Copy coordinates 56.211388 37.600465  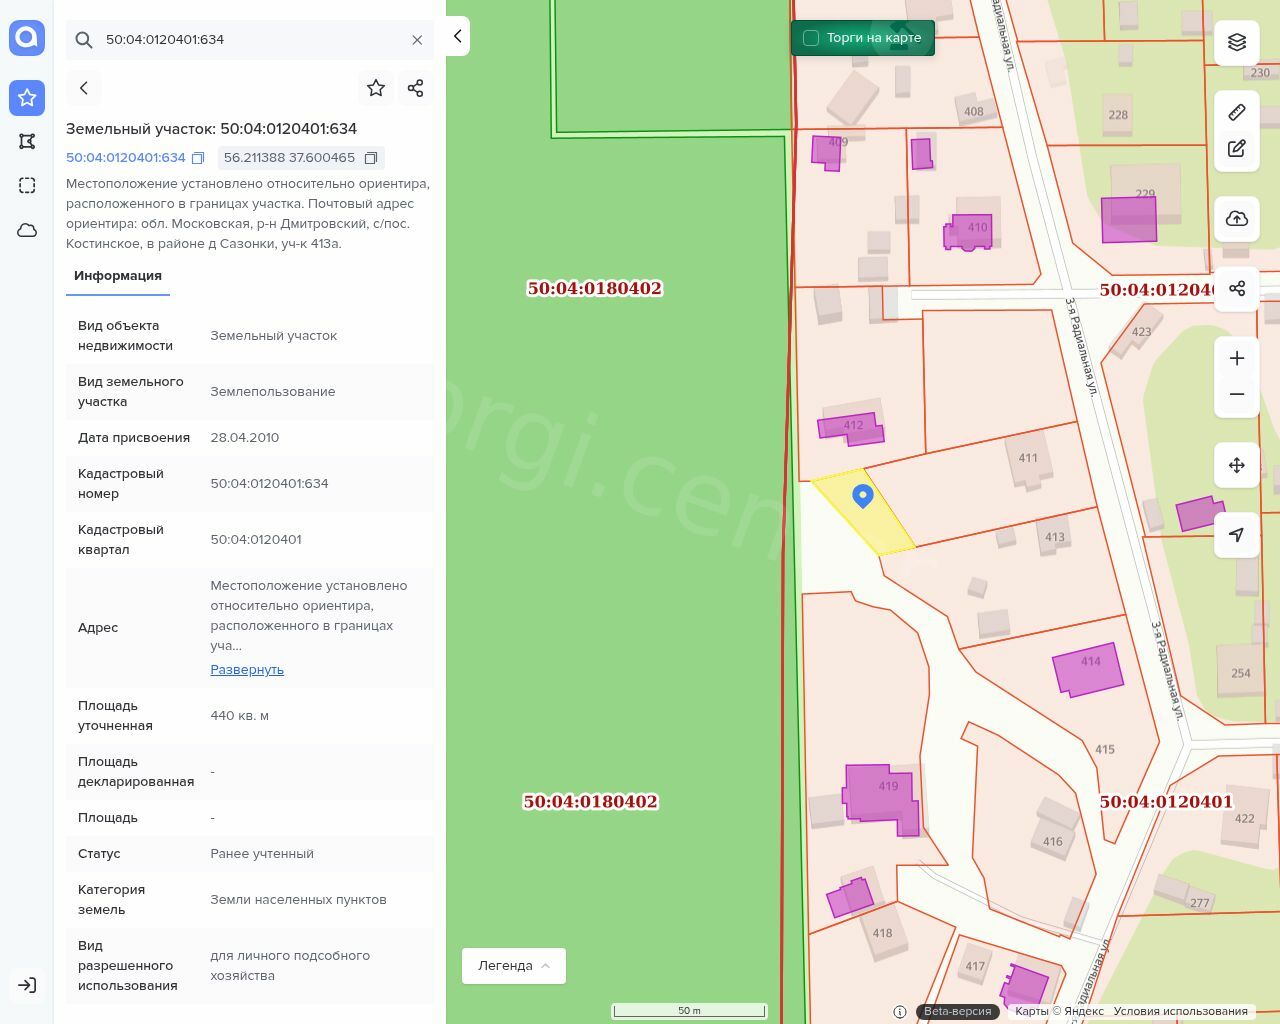[x=371, y=158]
